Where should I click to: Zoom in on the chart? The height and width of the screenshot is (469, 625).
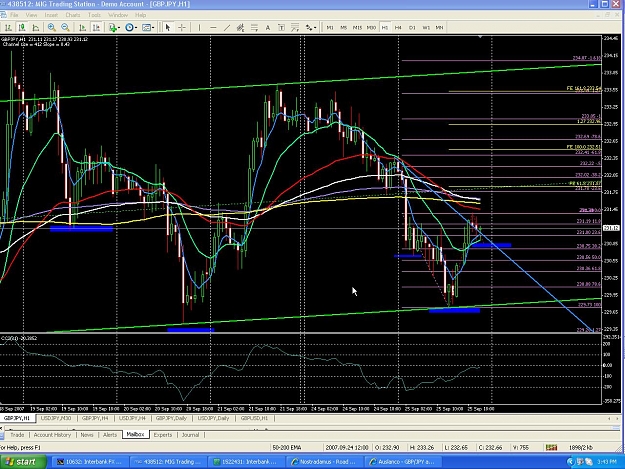pos(51,27)
